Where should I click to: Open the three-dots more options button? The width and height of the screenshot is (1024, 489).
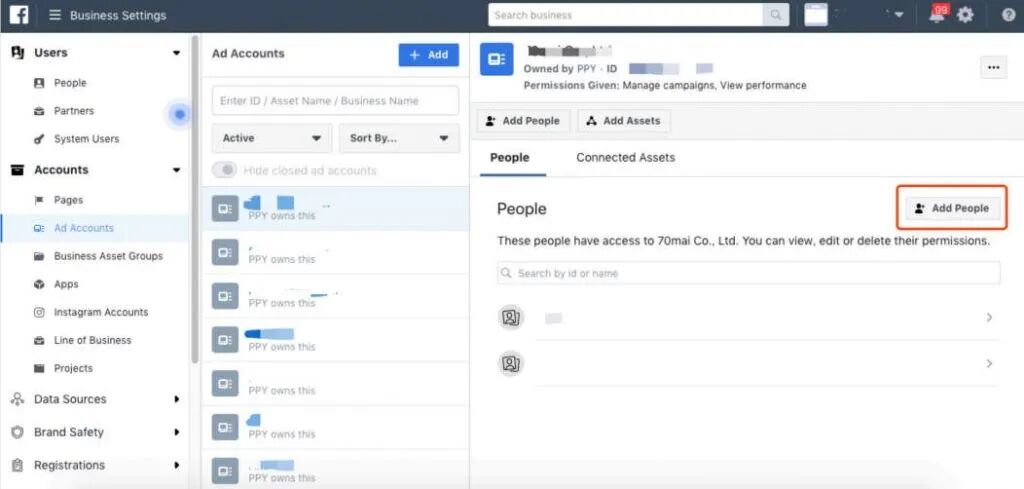(993, 67)
